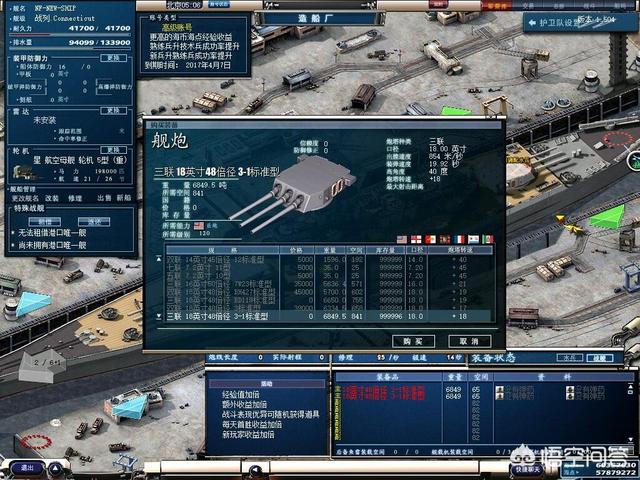Open the 出售 ship management menu item
640x480 pixels.
click(x=101, y=197)
